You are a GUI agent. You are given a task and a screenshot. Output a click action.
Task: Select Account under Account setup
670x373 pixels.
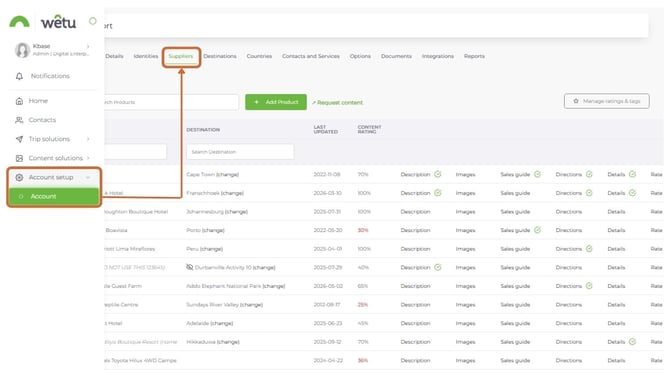pos(54,197)
